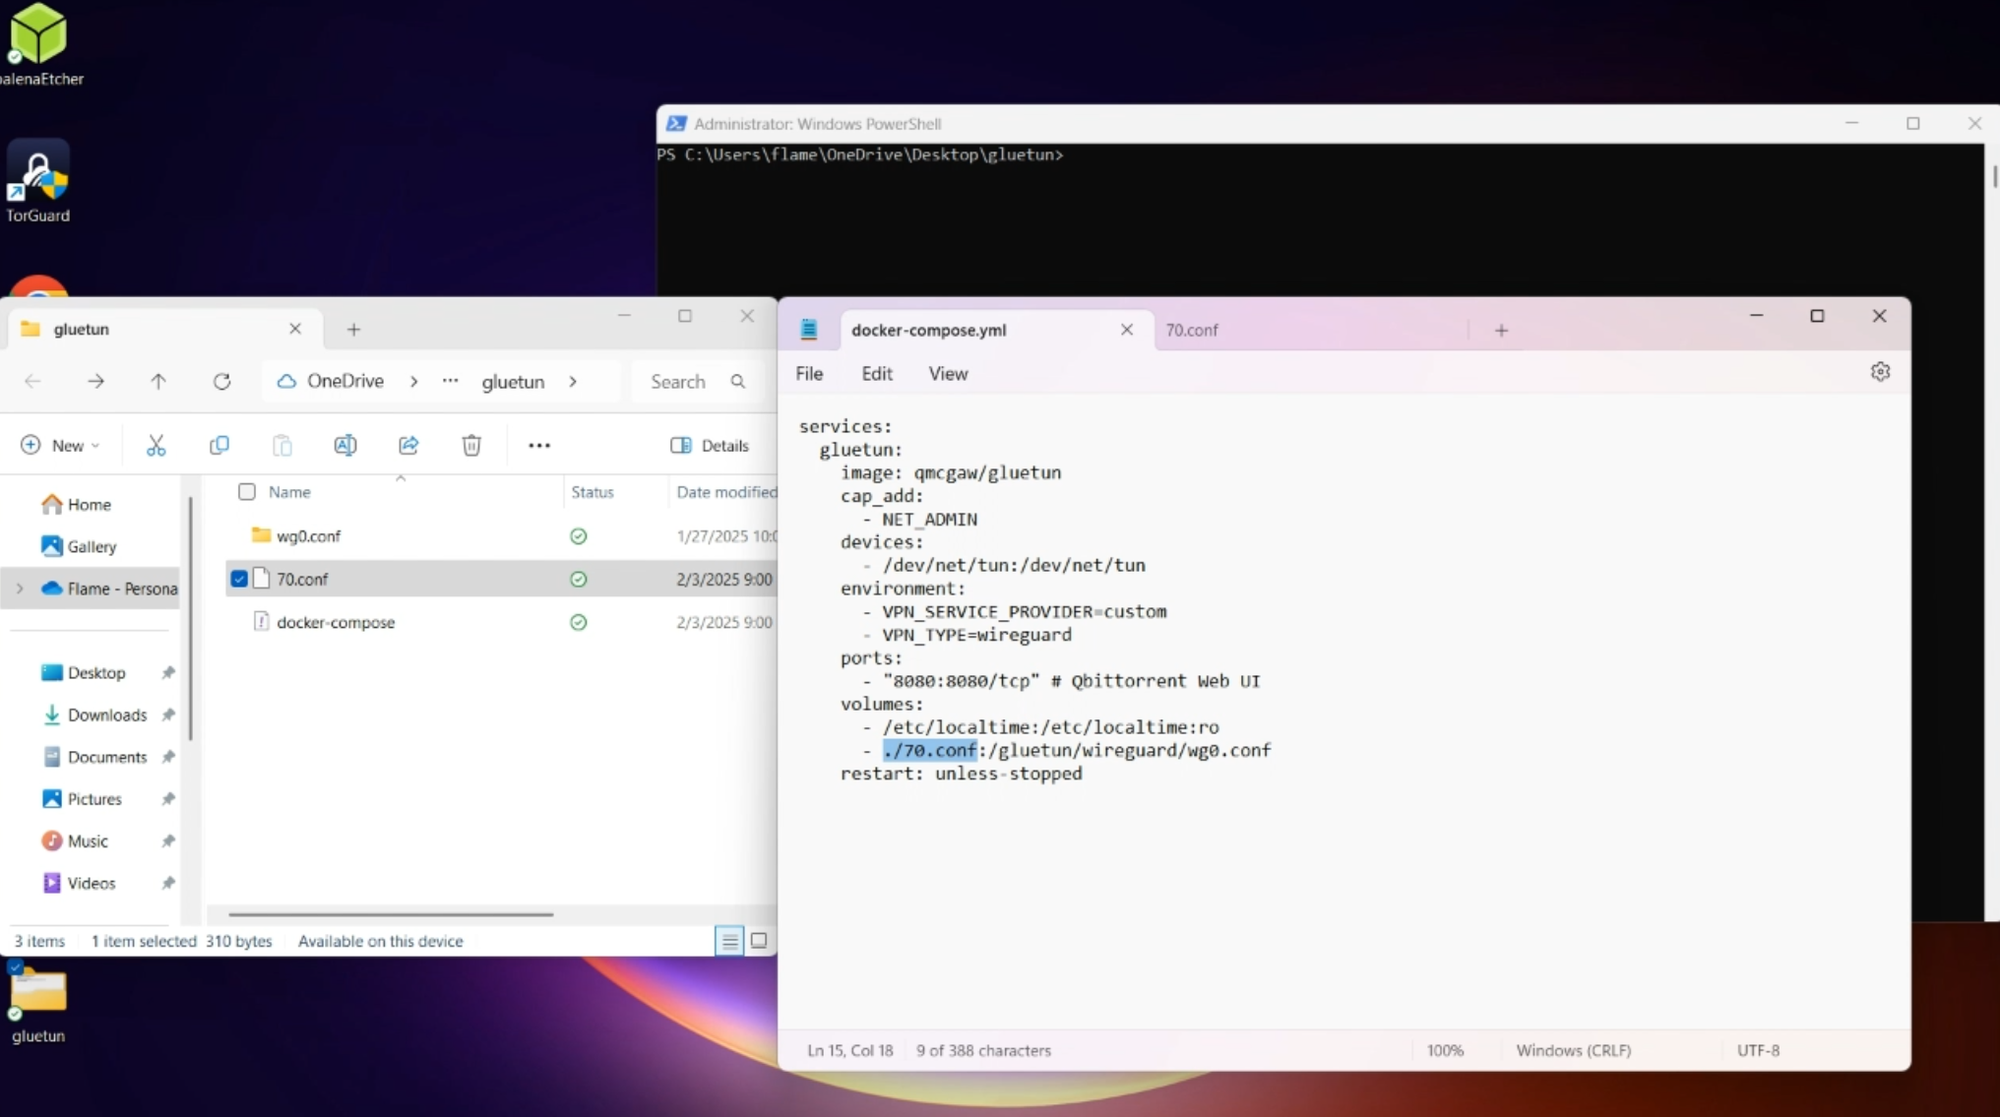2000x1117 pixels.
Task: Select the Cut icon in File Explorer toolbar
Action: pos(155,445)
